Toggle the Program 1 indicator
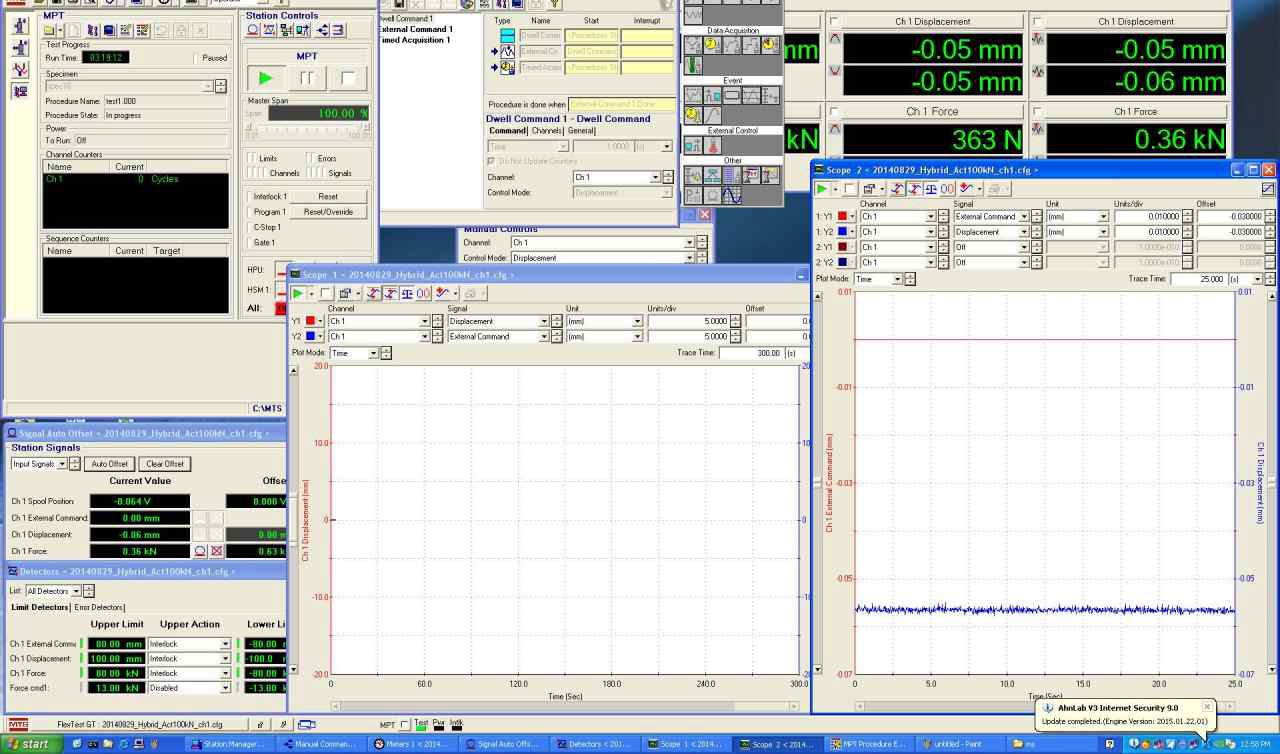1280x754 pixels. point(250,212)
